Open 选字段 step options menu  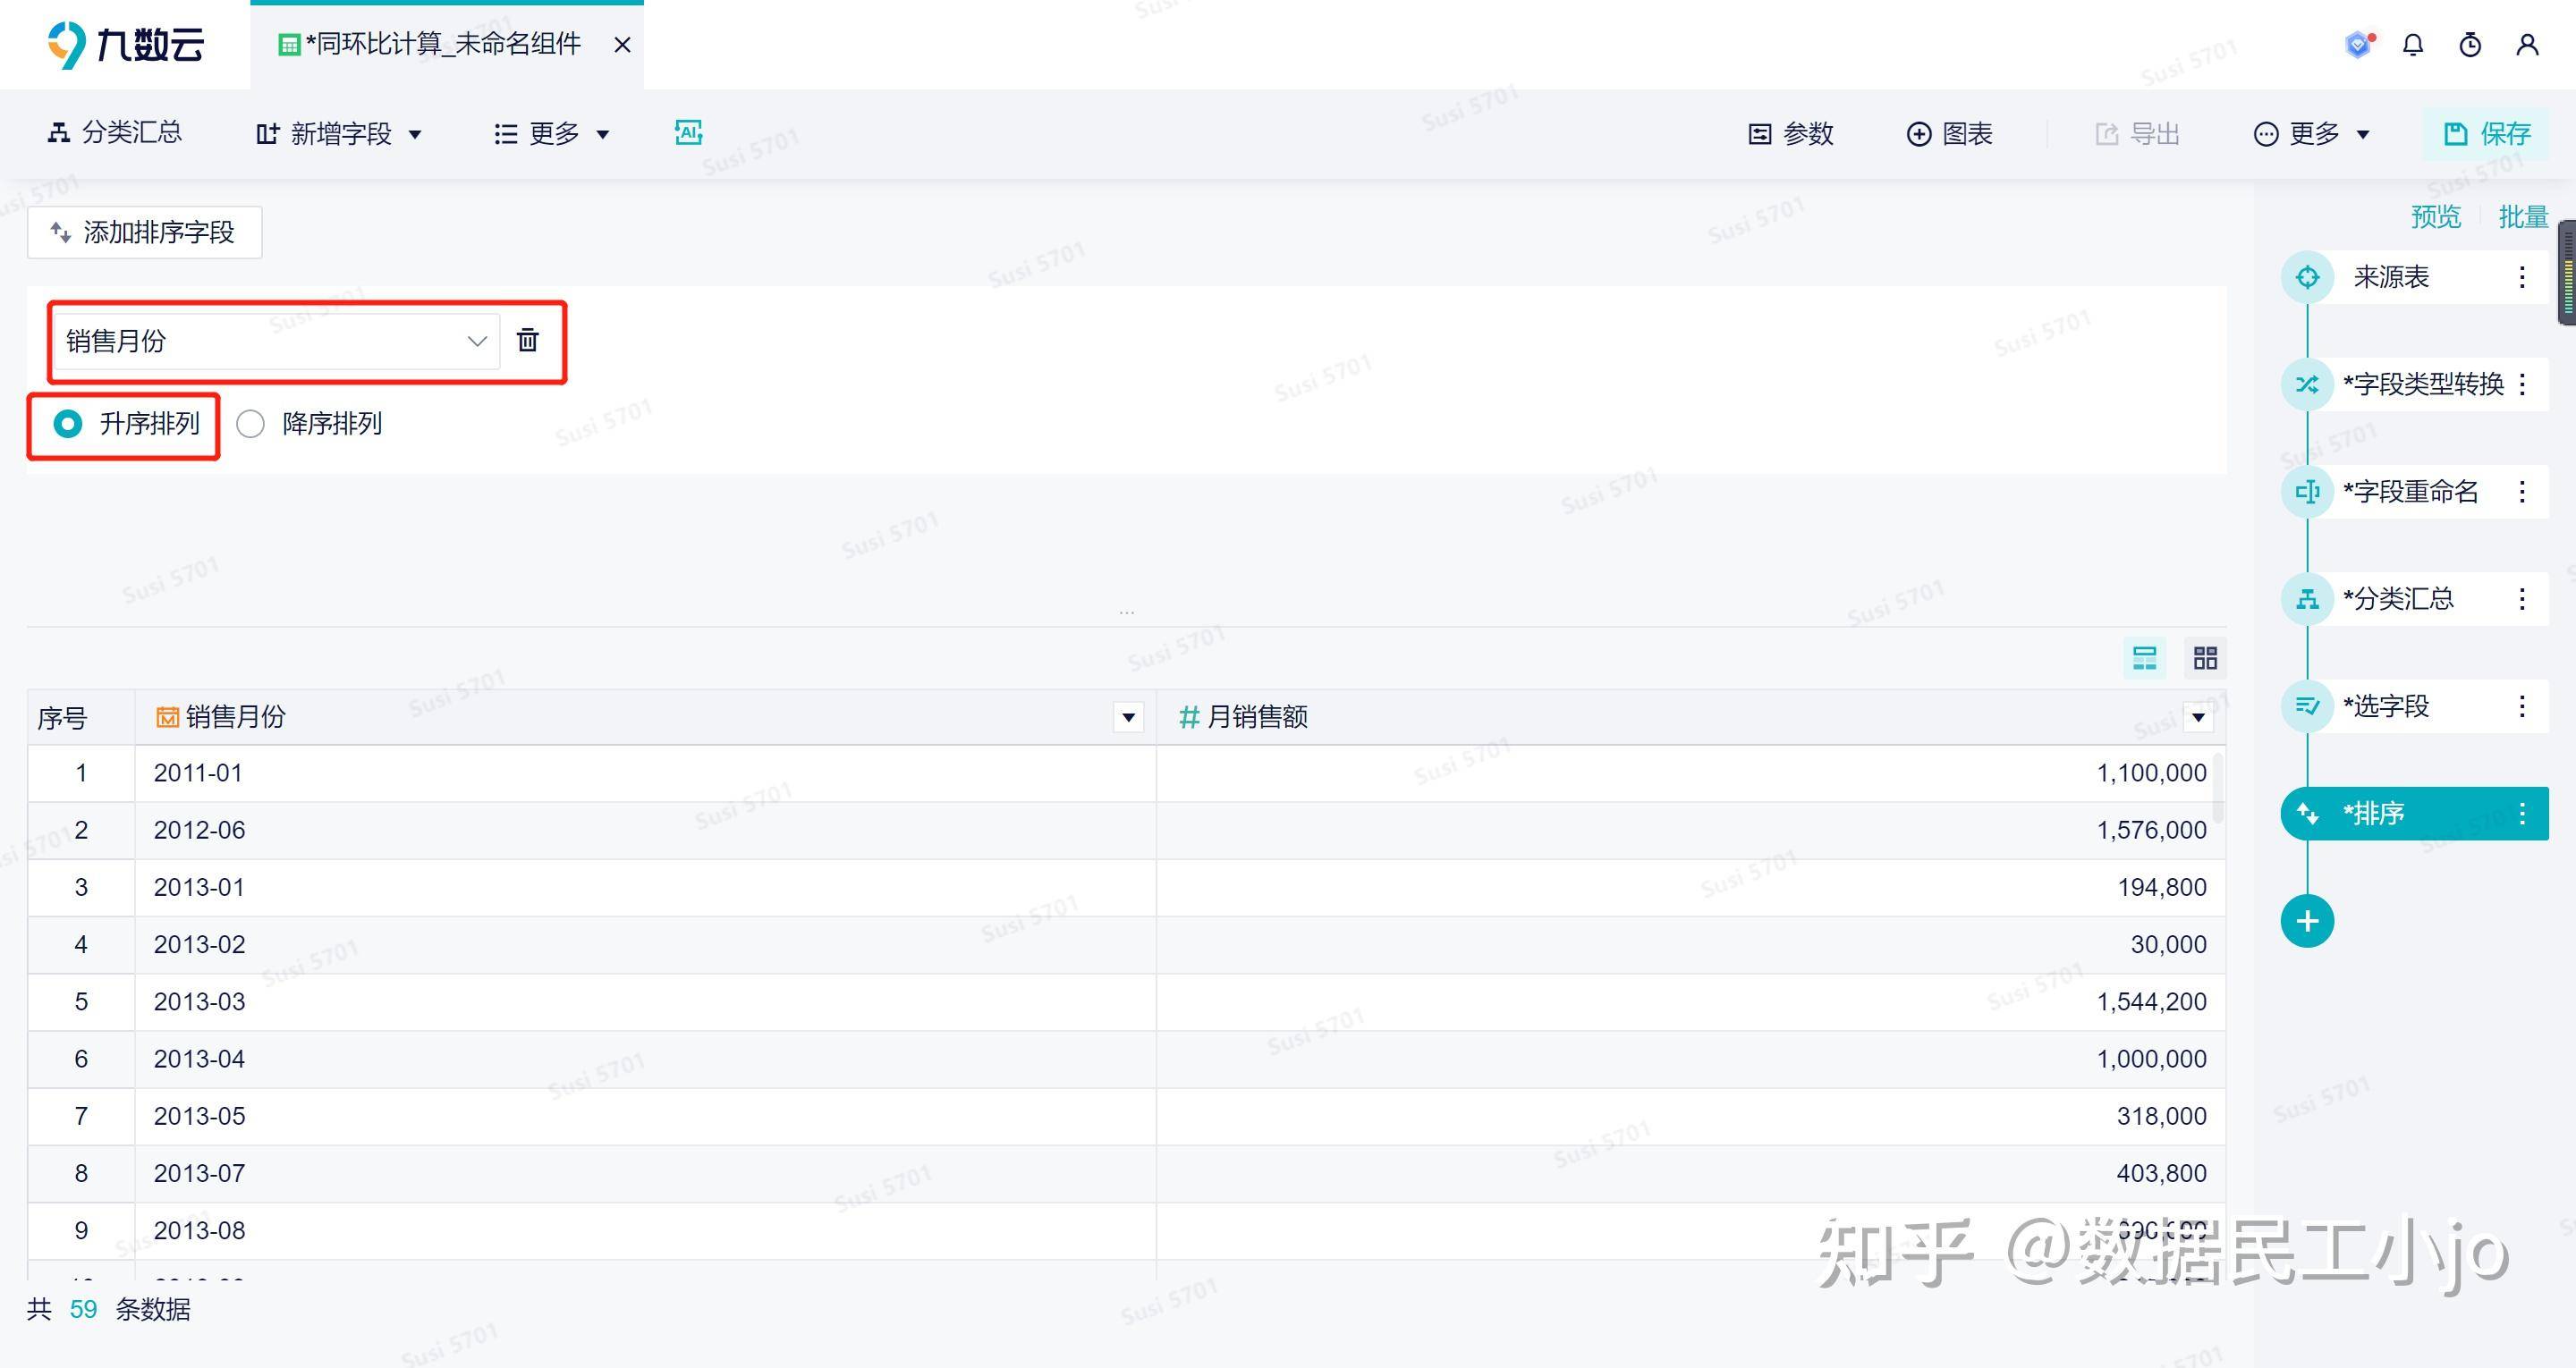point(2522,706)
